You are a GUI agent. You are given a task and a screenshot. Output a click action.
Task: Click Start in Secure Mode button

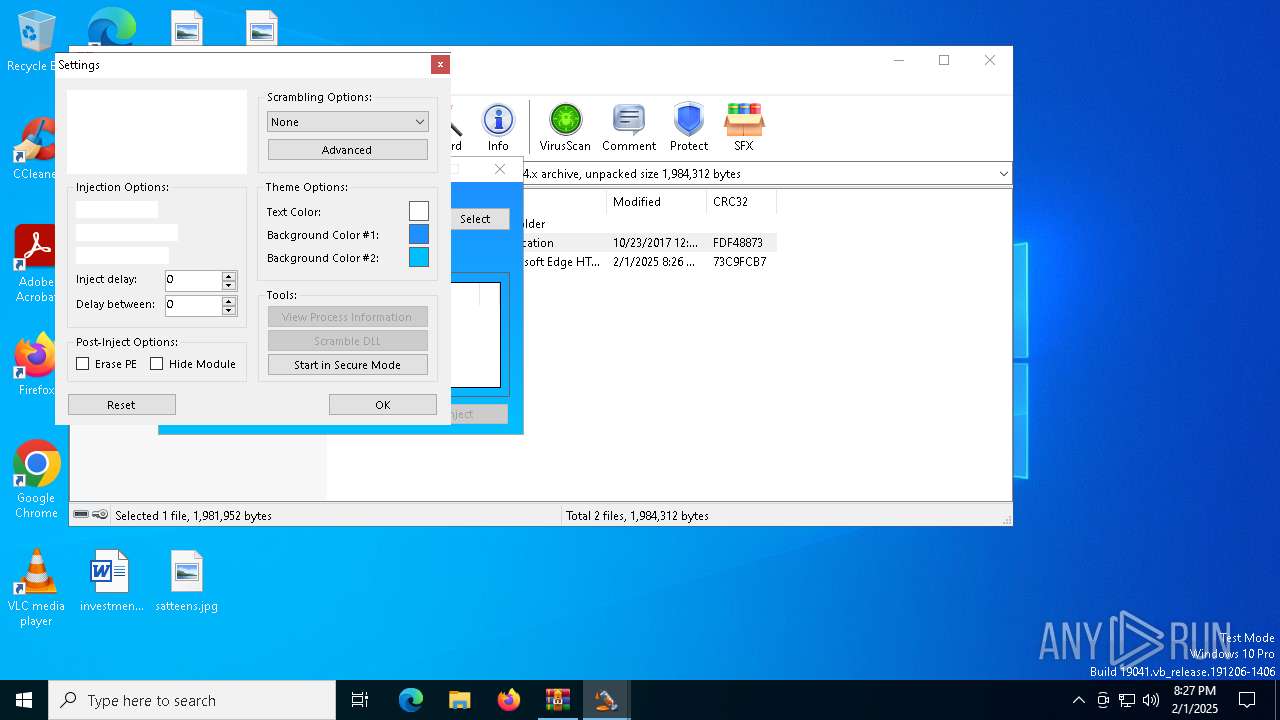pos(347,365)
